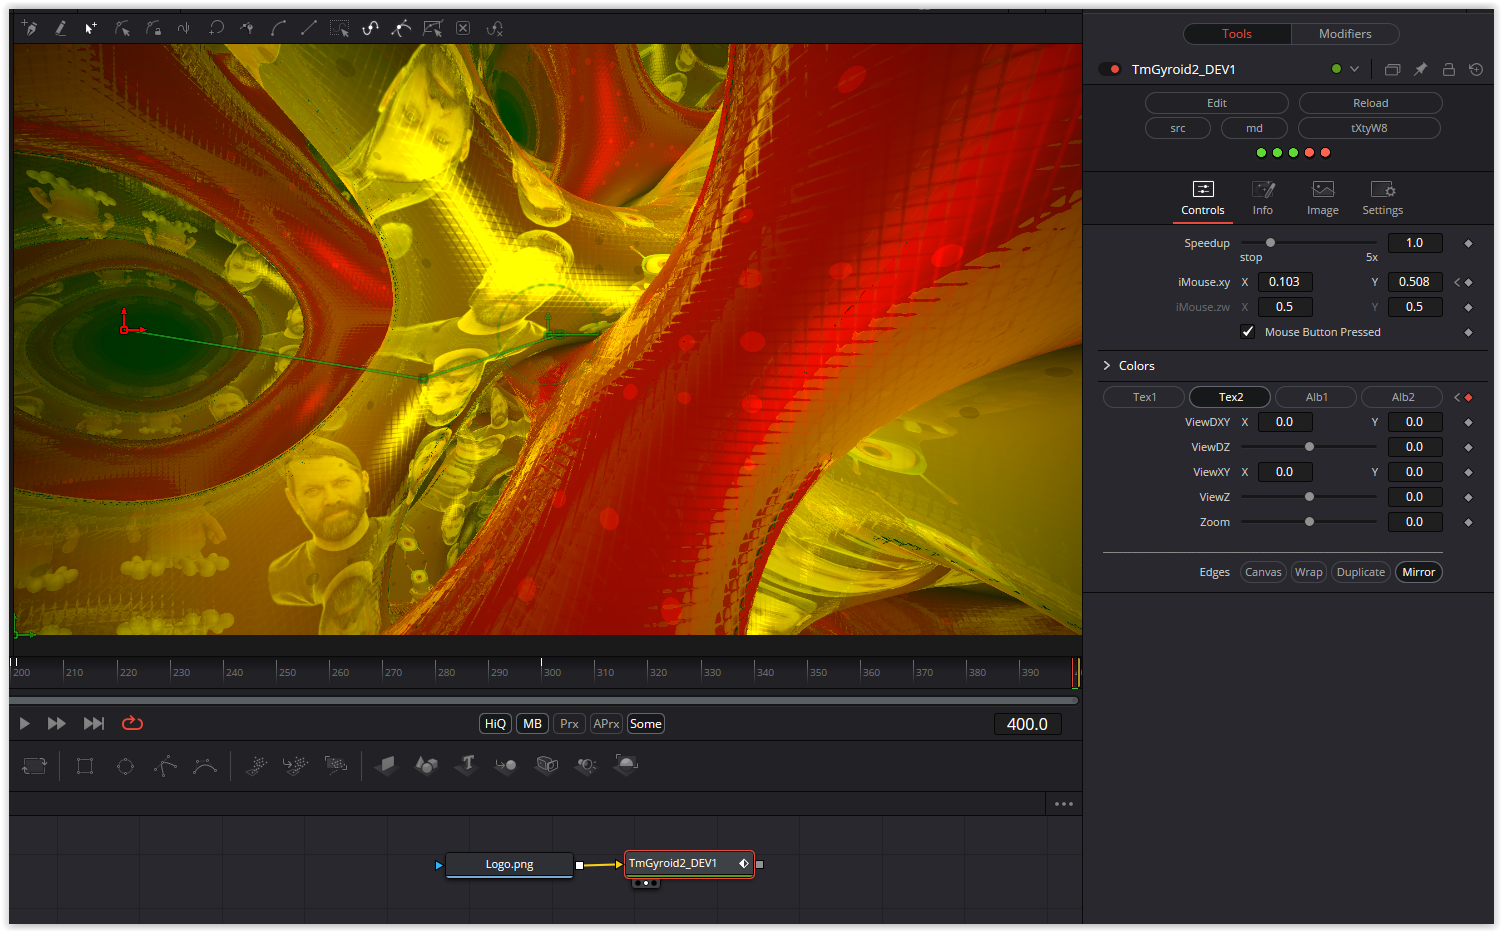Switch to the Modifiers tab
Viewport: 1502px width, 932px height.
1344,34
